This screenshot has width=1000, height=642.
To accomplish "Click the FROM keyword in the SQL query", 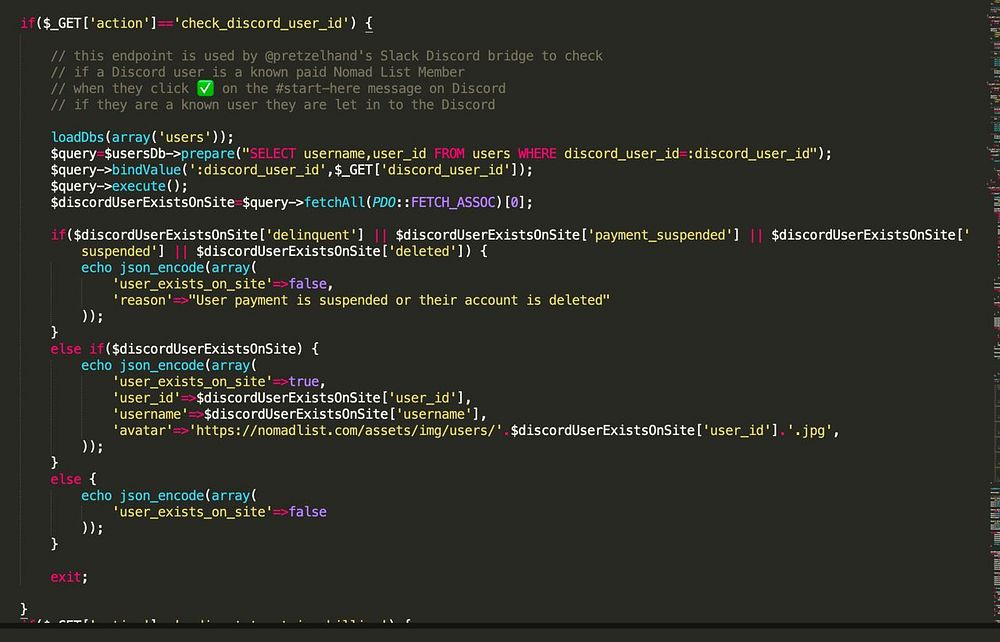I will click(449, 154).
